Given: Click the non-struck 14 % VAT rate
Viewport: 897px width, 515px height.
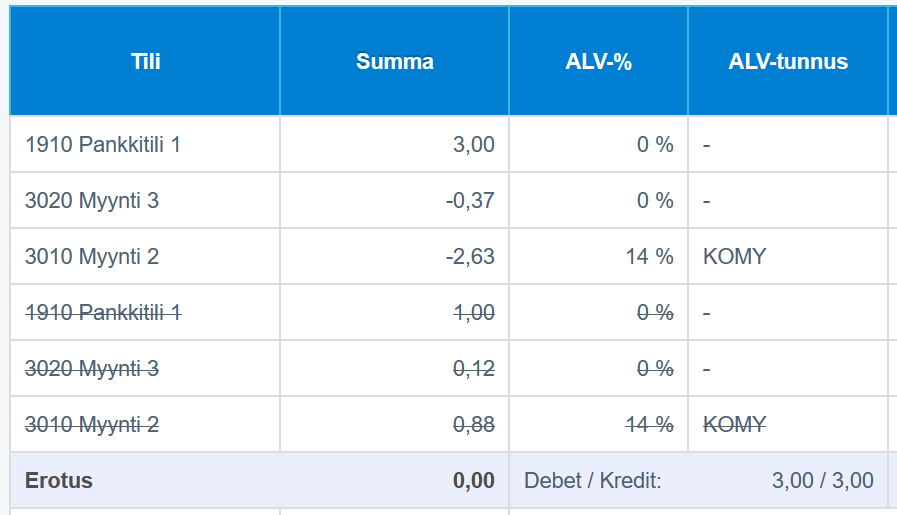Looking at the screenshot, I should click(x=649, y=257).
